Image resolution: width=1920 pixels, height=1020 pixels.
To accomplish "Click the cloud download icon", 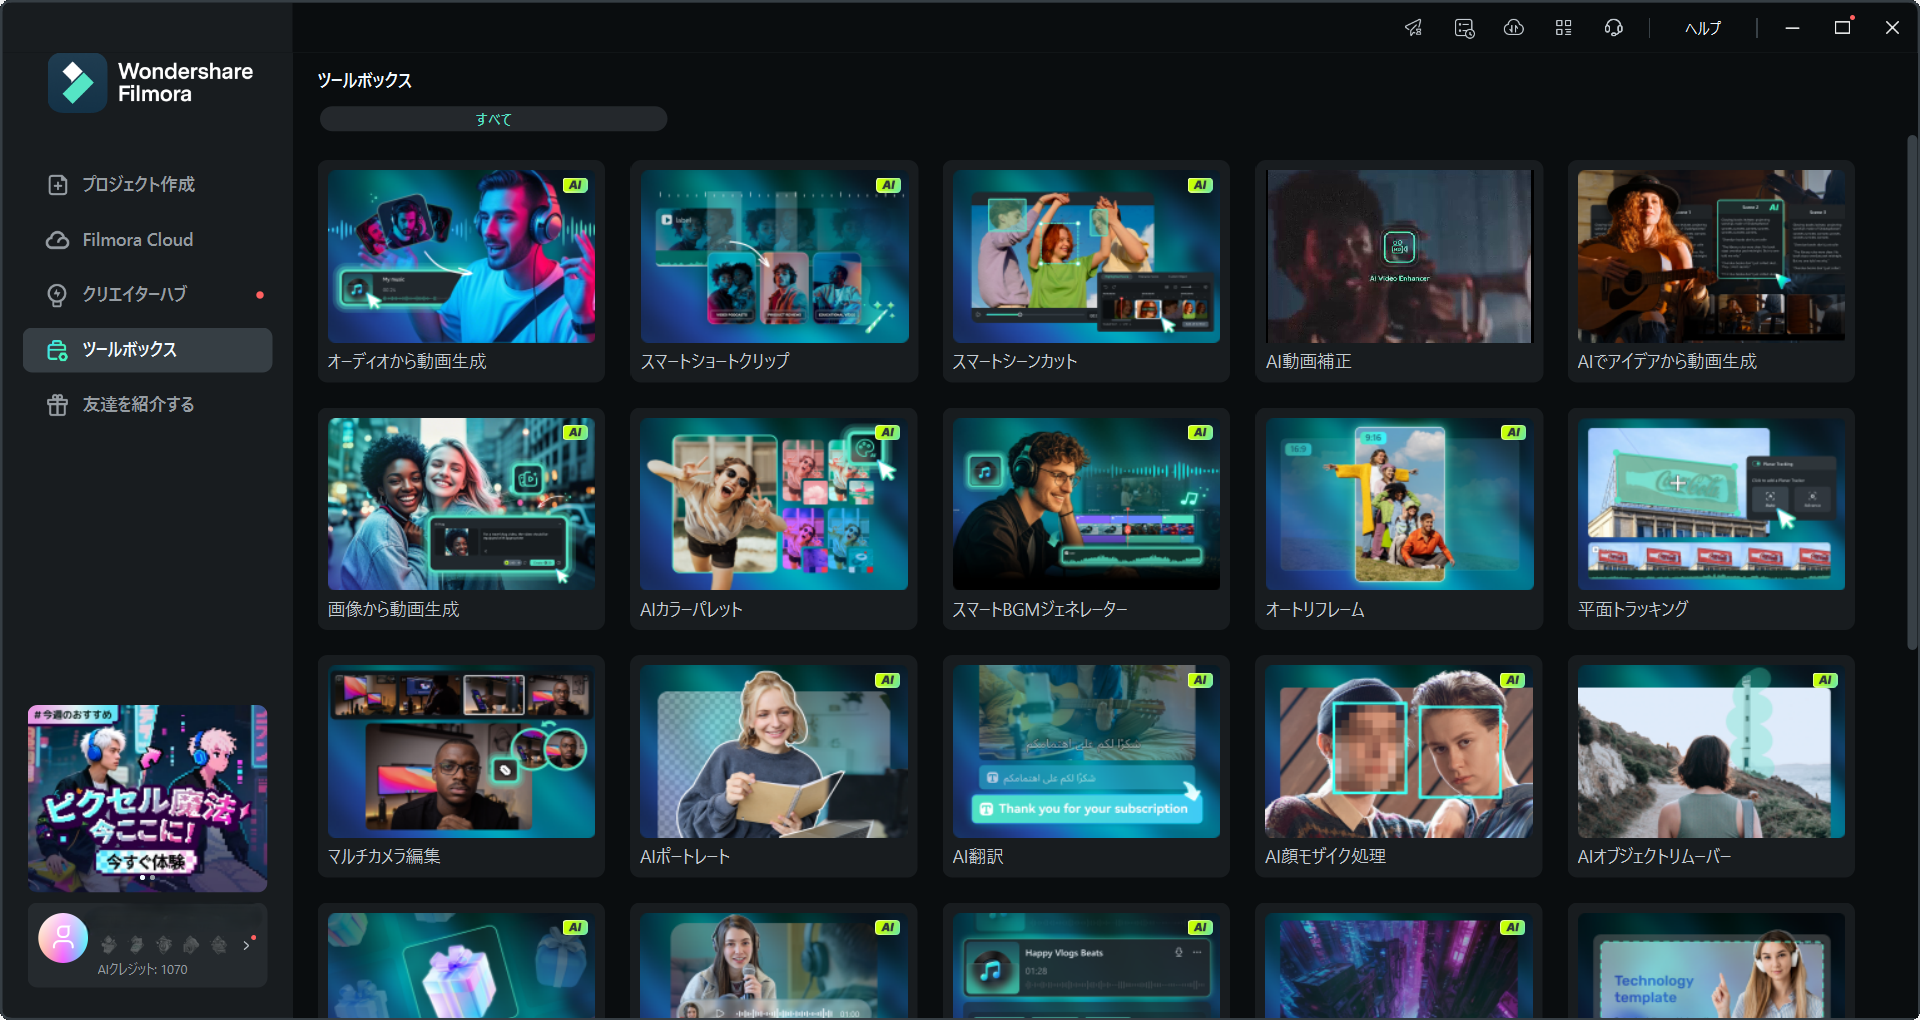I will [x=1514, y=28].
